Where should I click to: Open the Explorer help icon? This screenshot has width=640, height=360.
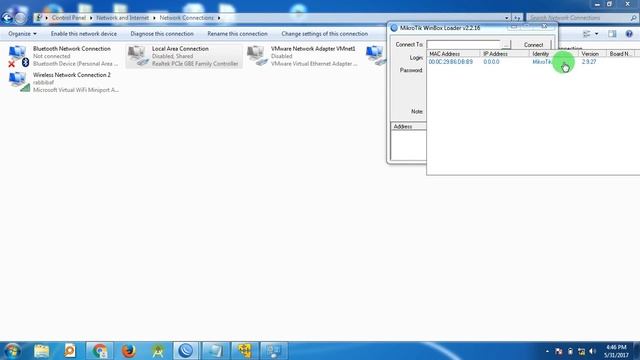tap(629, 34)
